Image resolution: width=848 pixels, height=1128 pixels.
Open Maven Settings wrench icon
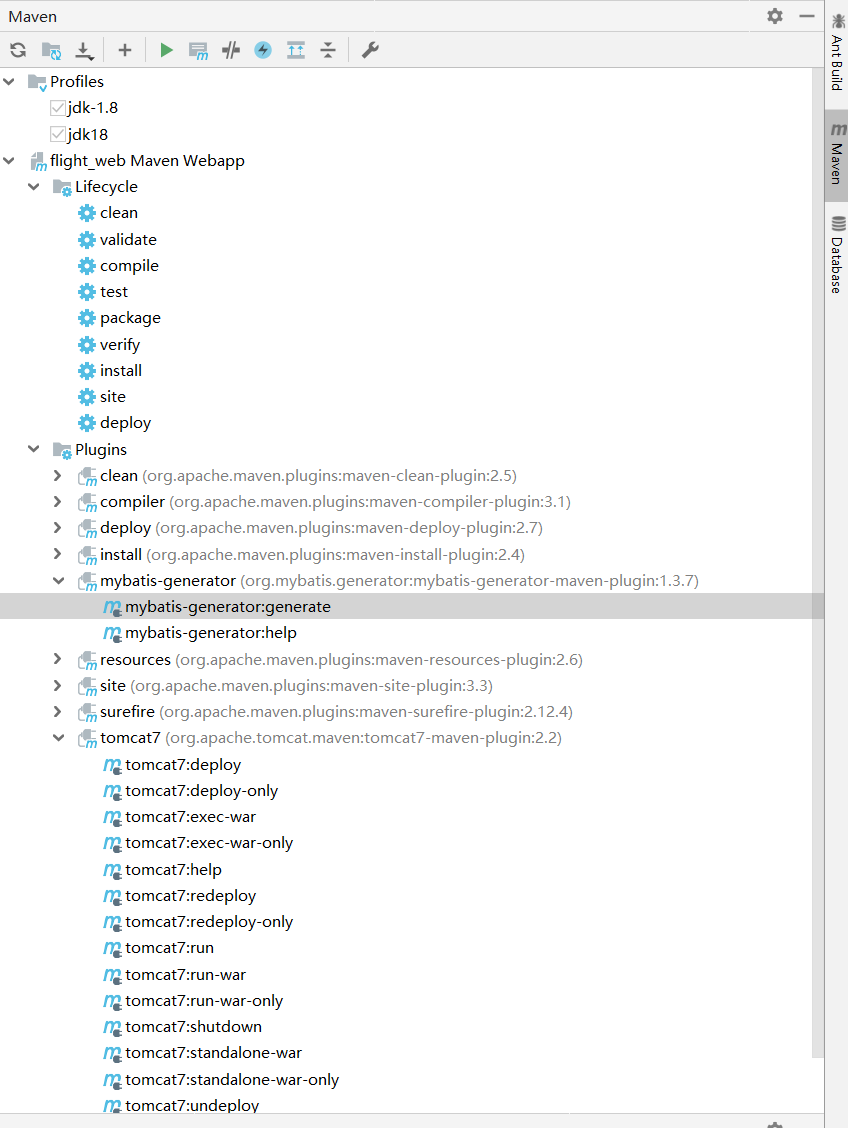point(370,50)
